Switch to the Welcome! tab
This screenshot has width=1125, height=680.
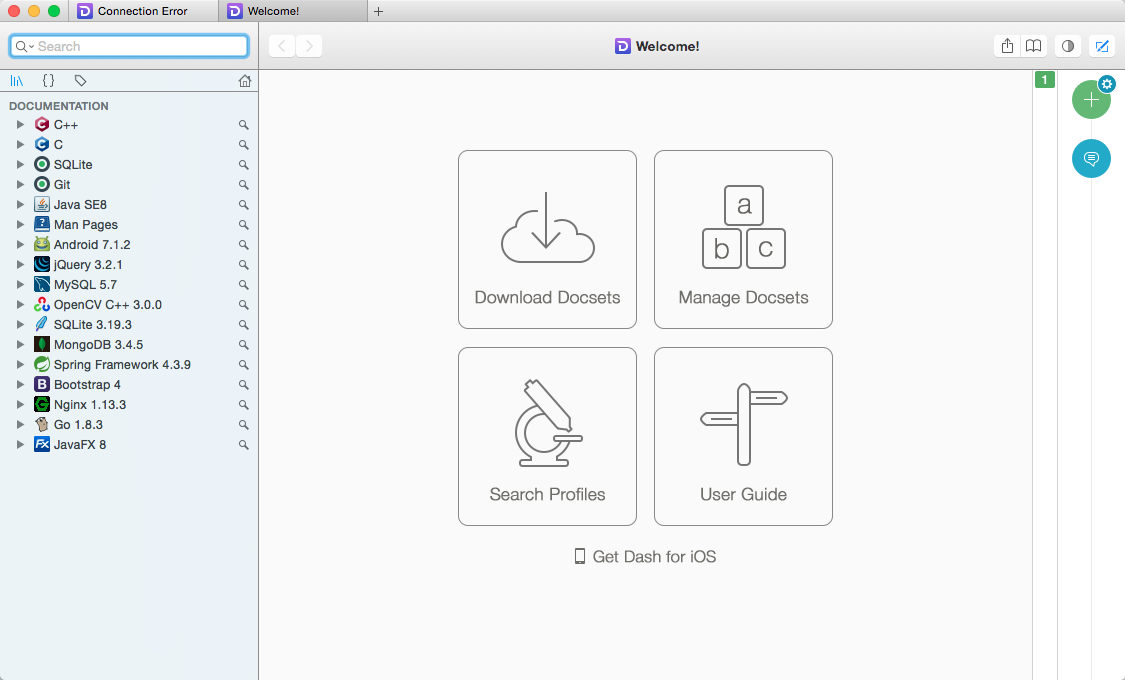(293, 11)
